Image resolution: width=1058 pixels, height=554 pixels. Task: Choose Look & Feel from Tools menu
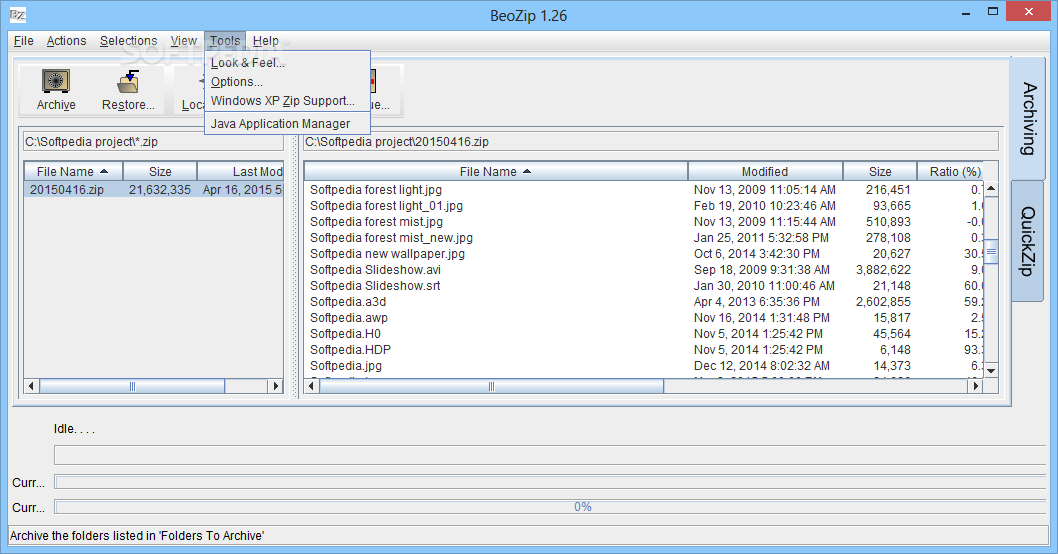[287, 63]
